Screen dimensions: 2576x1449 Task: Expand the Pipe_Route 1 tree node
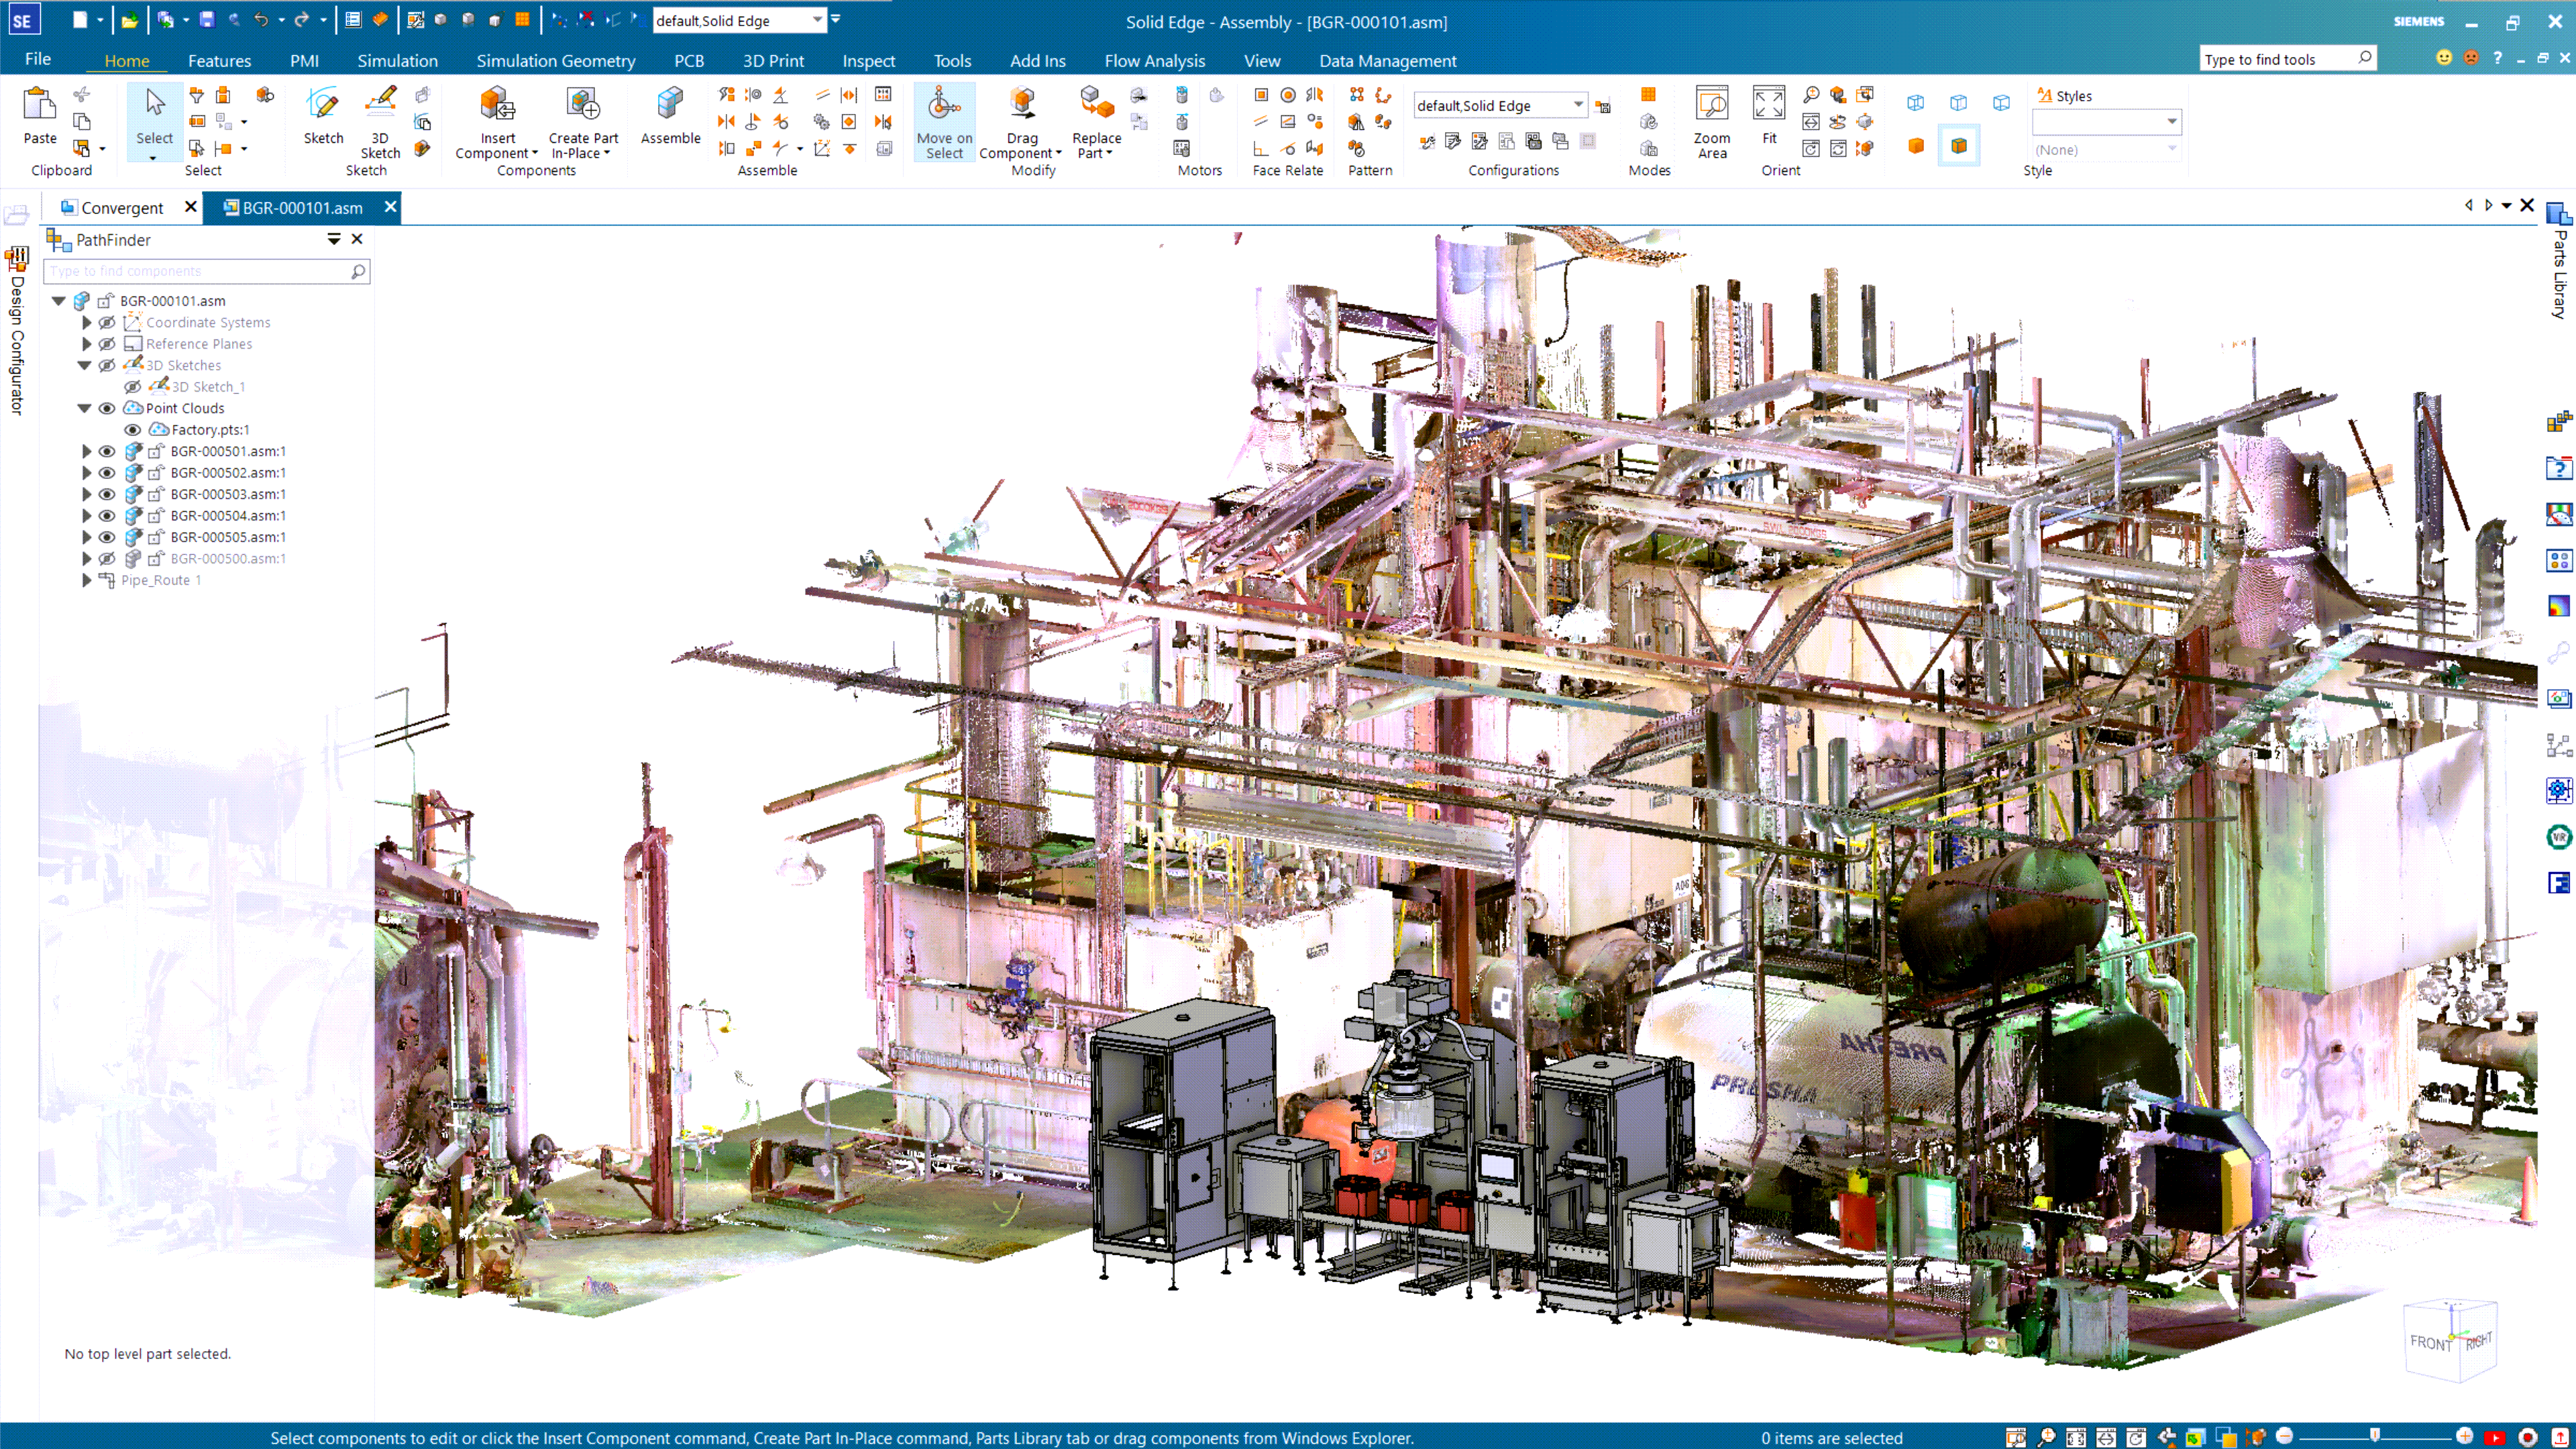[x=87, y=580]
